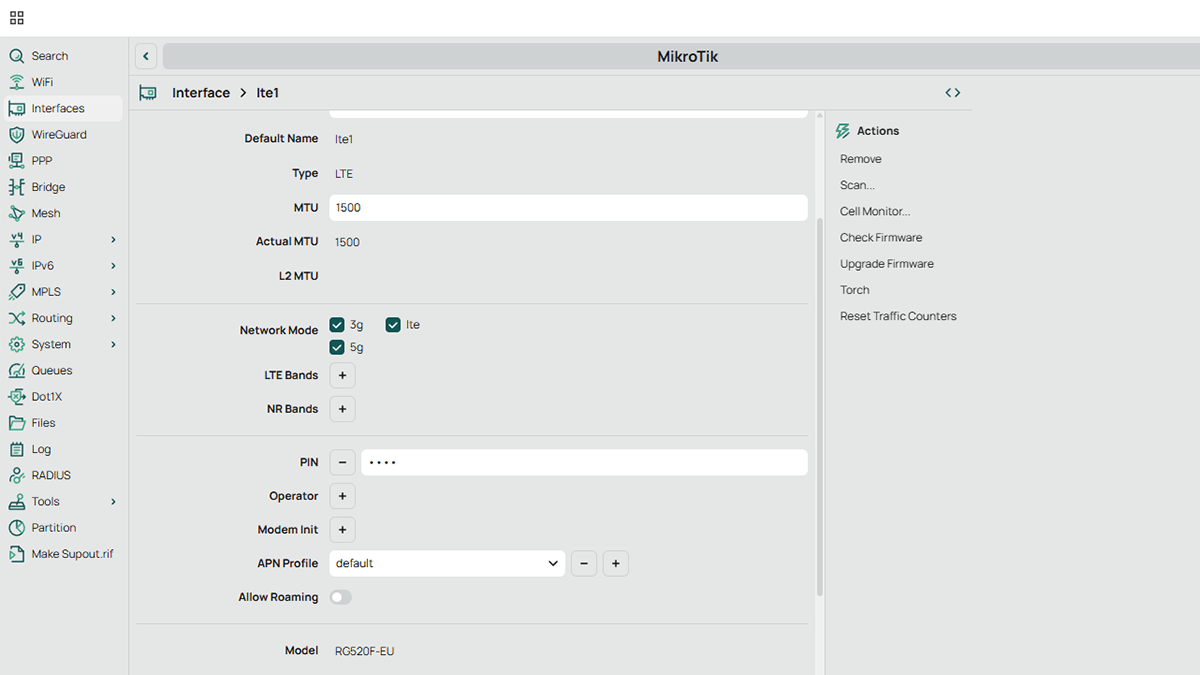Click the Upgrade Firmware action
This screenshot has width=1200, height=675.
pyautogui.click(x=886, y=264)
